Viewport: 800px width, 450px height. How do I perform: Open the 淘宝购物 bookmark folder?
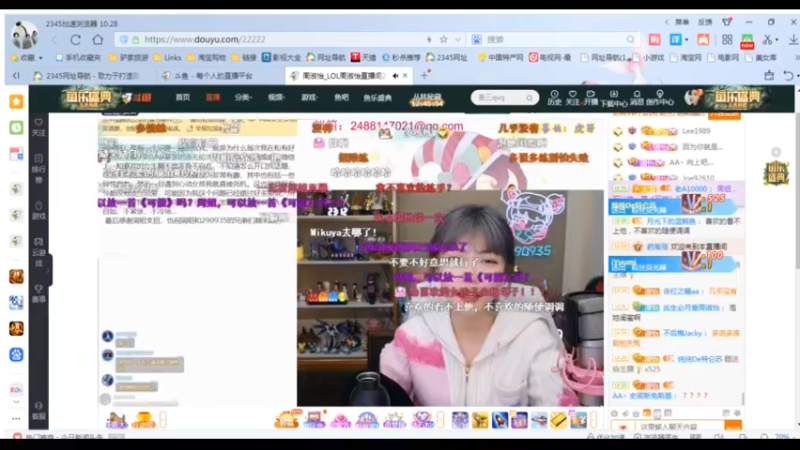tap(207, 58)
